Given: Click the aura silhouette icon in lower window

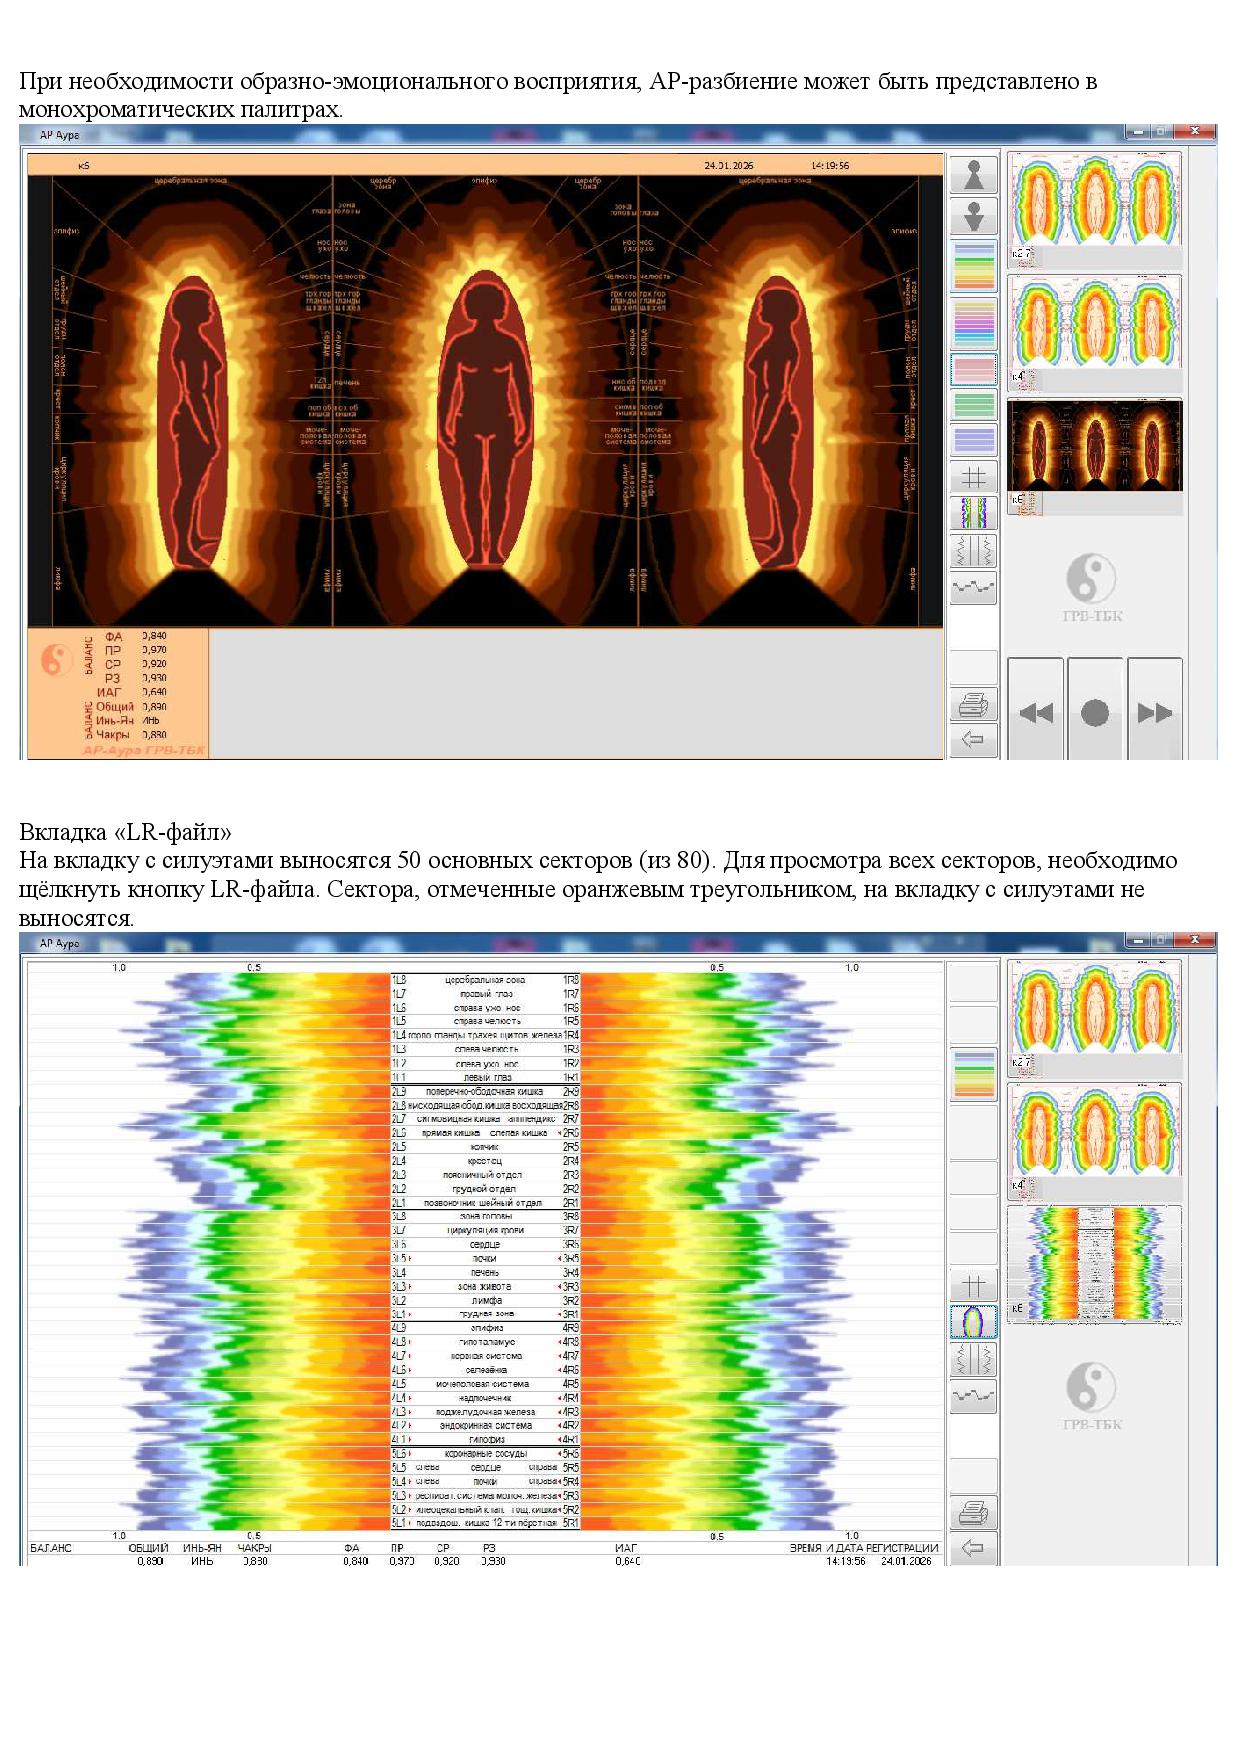Looking at the screenshot, I should pos(973,1322).
